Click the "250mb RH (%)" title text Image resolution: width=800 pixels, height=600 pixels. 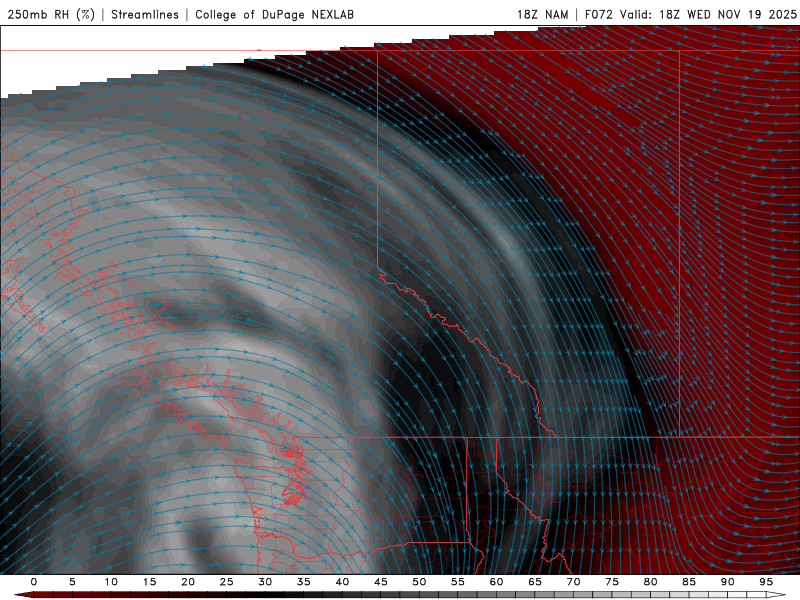click(52, 14)
